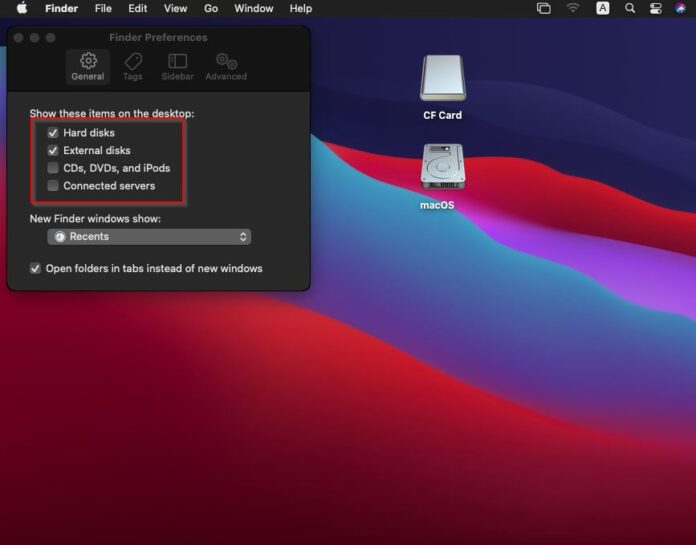Screen dimensions: 696x545
Task: Open the Recents dropdown for new Finder windows
Action: click(x=149, y=237)
